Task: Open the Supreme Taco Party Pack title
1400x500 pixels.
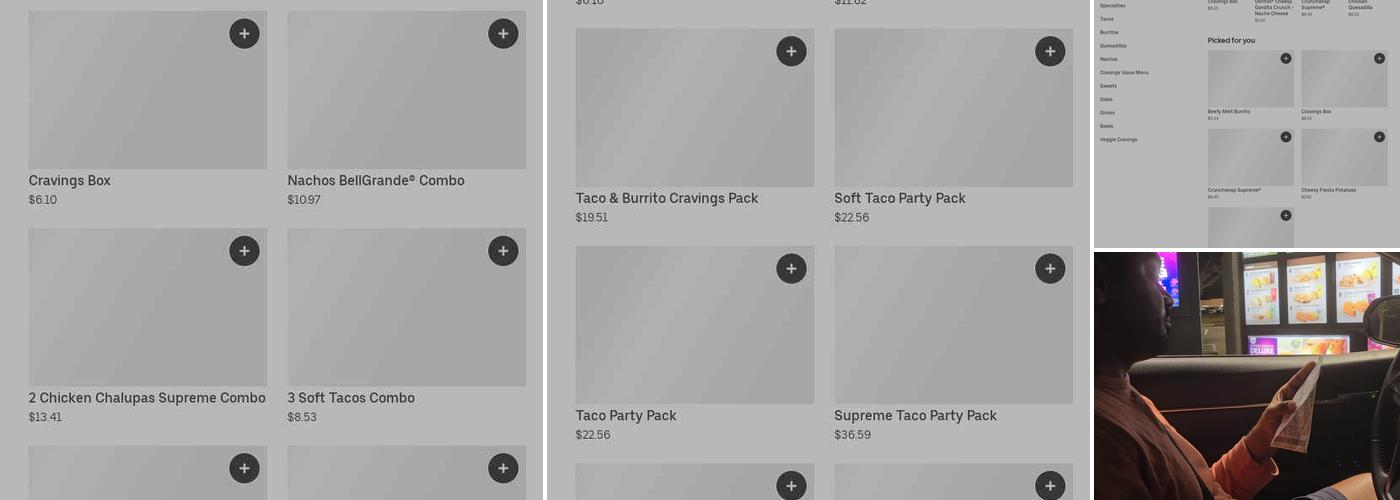Action: [x=915, y=416]
